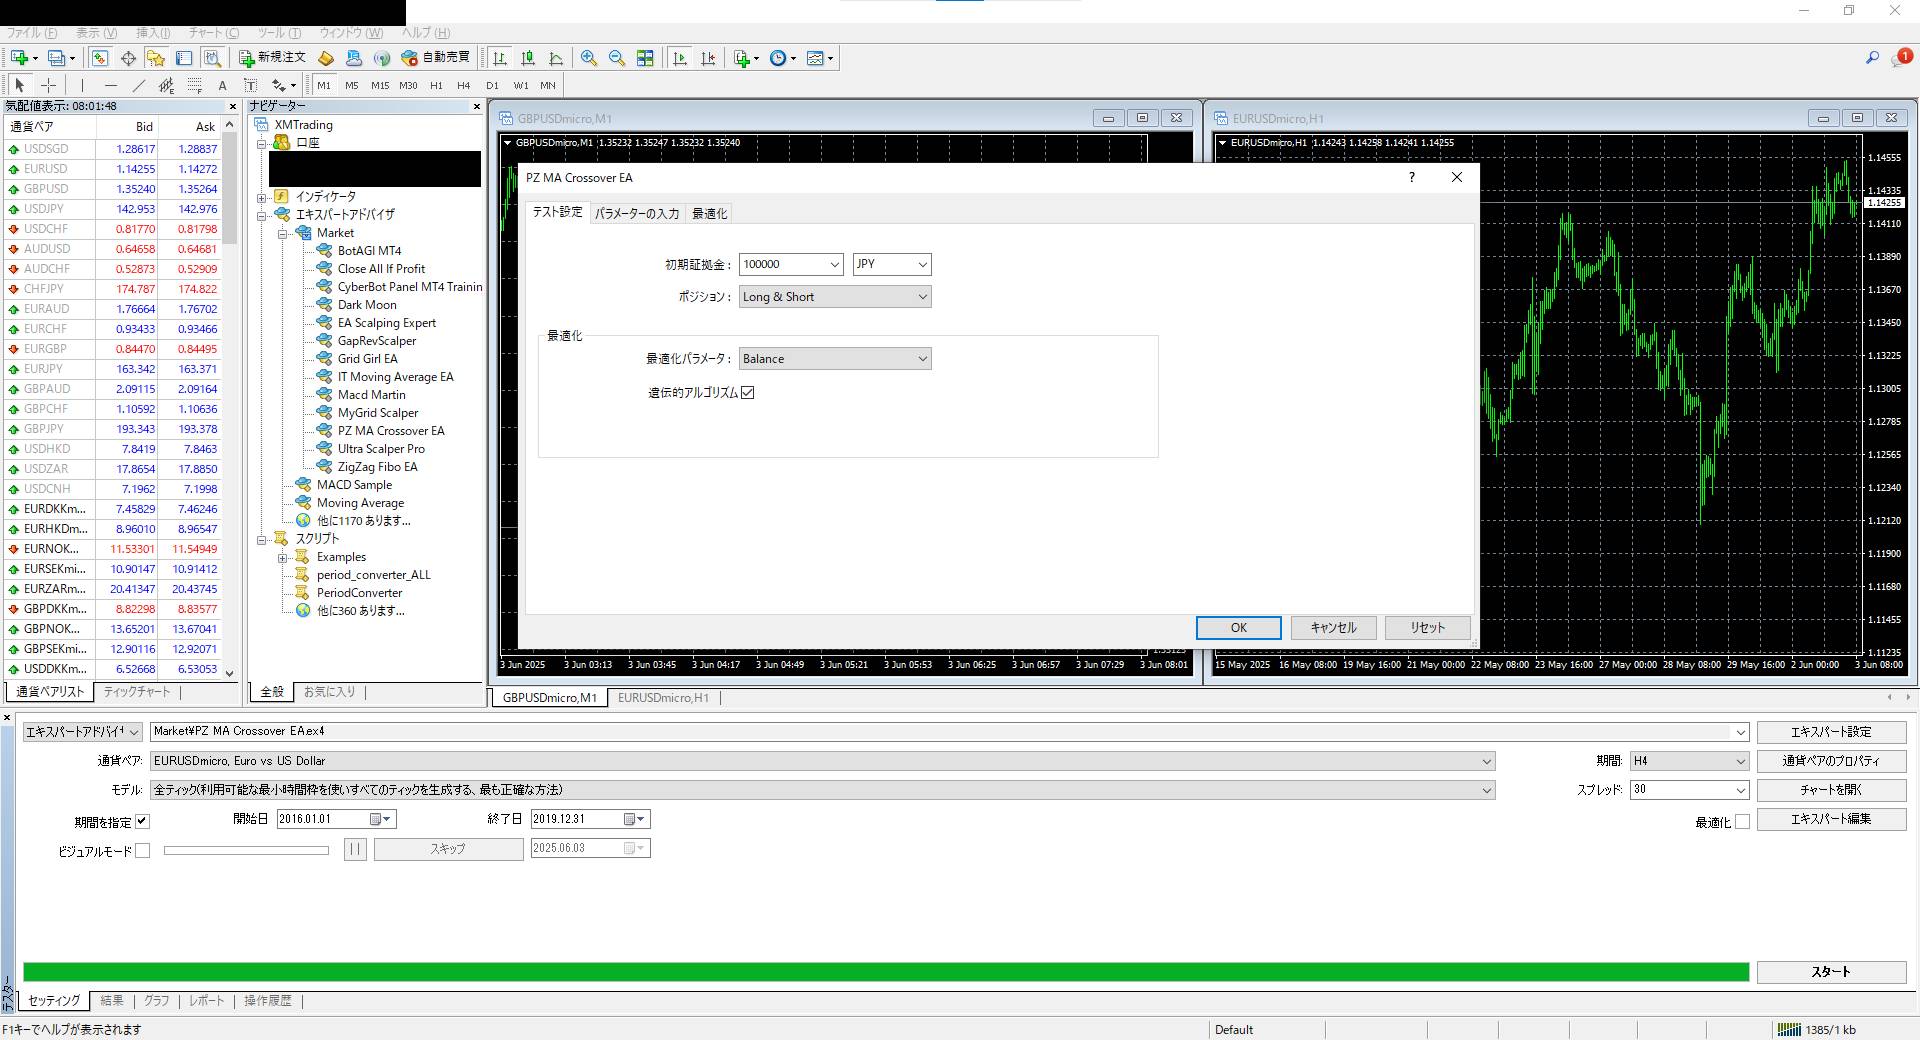Click the green tester progress bar
The width and height of the screenshot is (1920, 1040).
point(886,972)
